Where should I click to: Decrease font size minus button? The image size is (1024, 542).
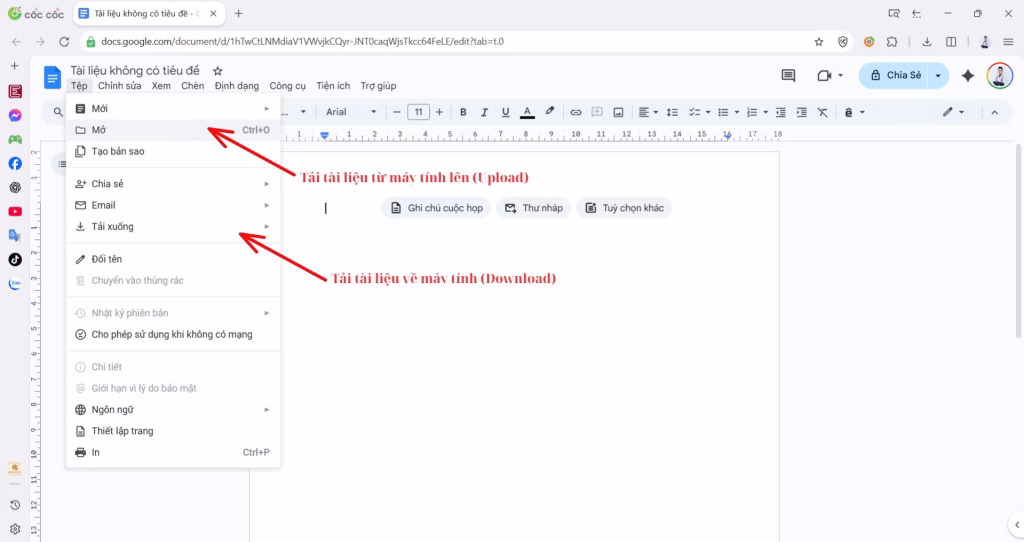coord(396,112)
